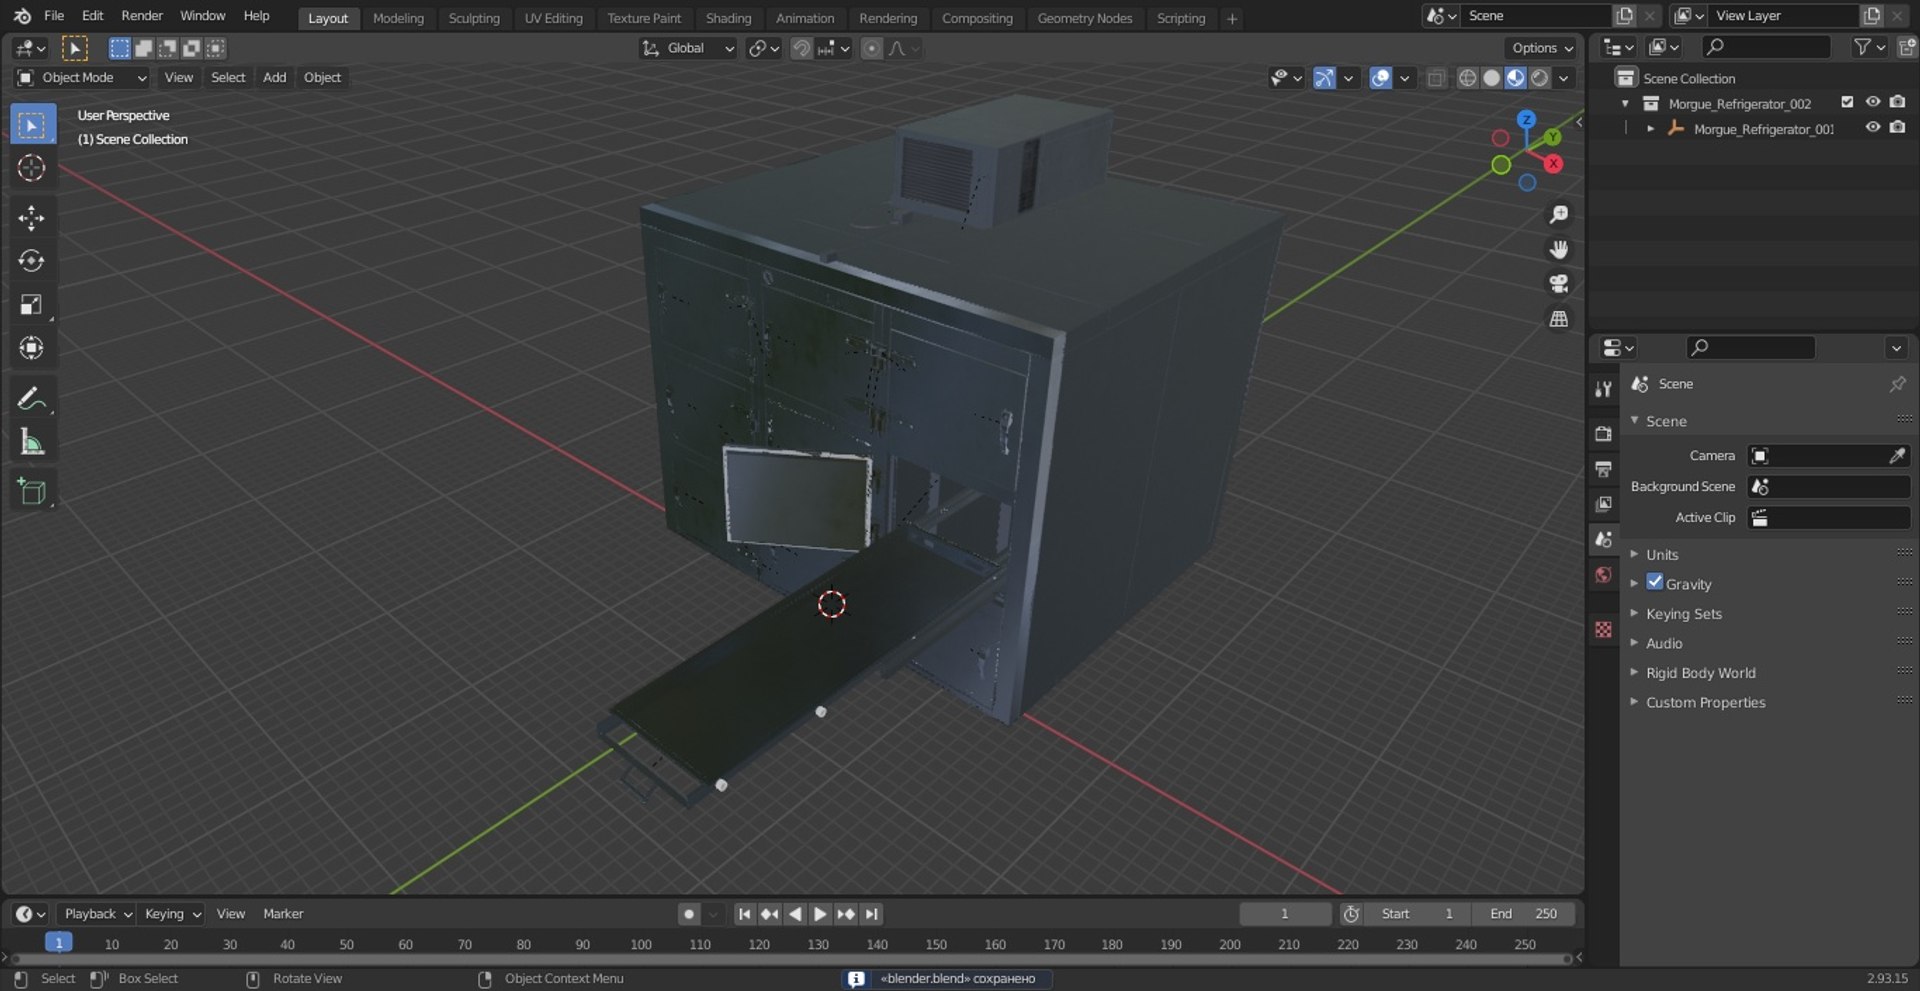Viewport: 1920px width, 991px height.
Task: Open the Keying dropdown
Action: pos(171,914)
